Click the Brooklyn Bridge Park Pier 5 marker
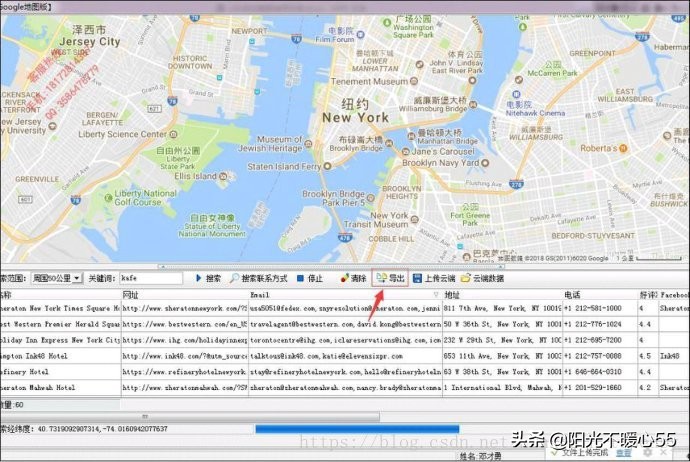The image size is (690, 462). [371, 198]
